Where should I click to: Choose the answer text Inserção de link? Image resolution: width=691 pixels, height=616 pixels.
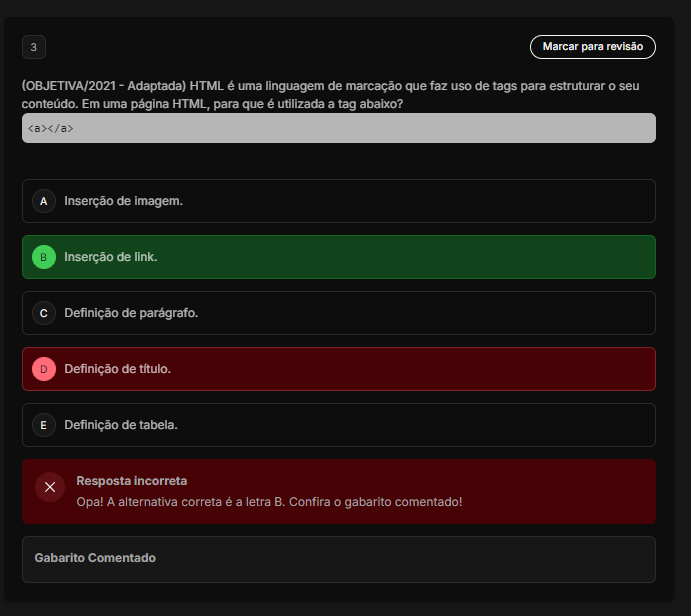click(x=110, y=257)
